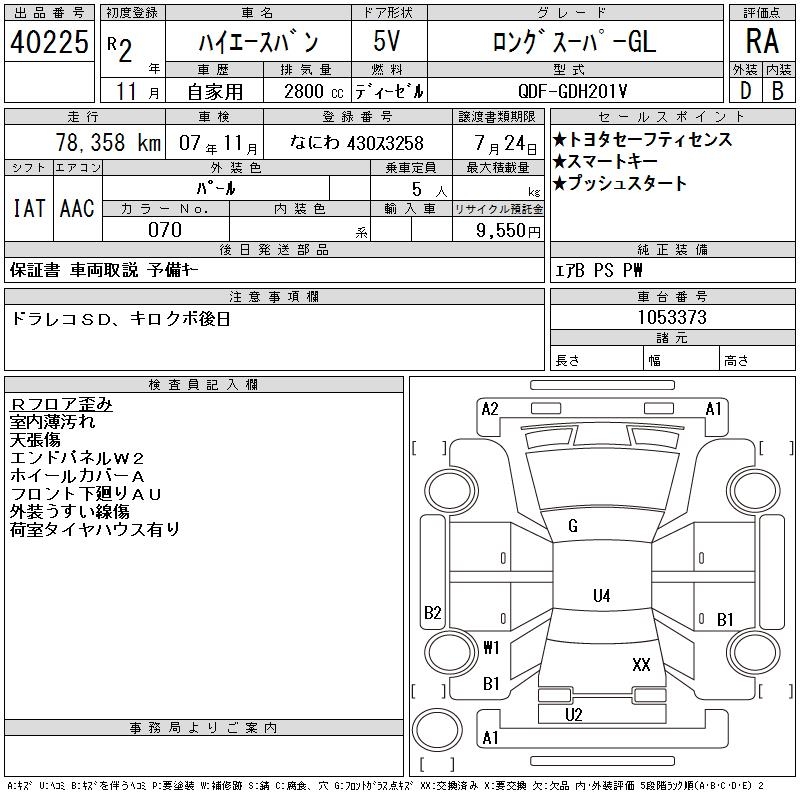Select inspector note 室内薄汚れ
Image resolution: width=800 pixels, height=800 pixels.
[x=52, y=422]
